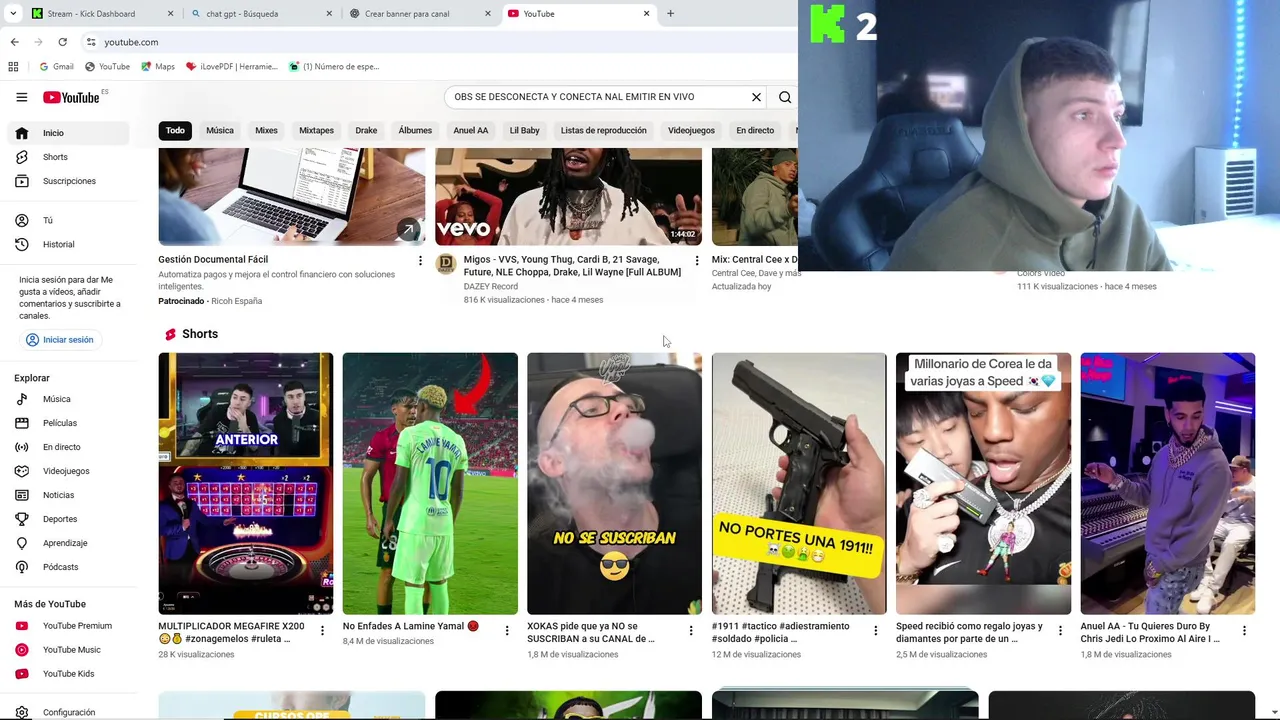Select the Listas de reproducción chip

[604, 131]
